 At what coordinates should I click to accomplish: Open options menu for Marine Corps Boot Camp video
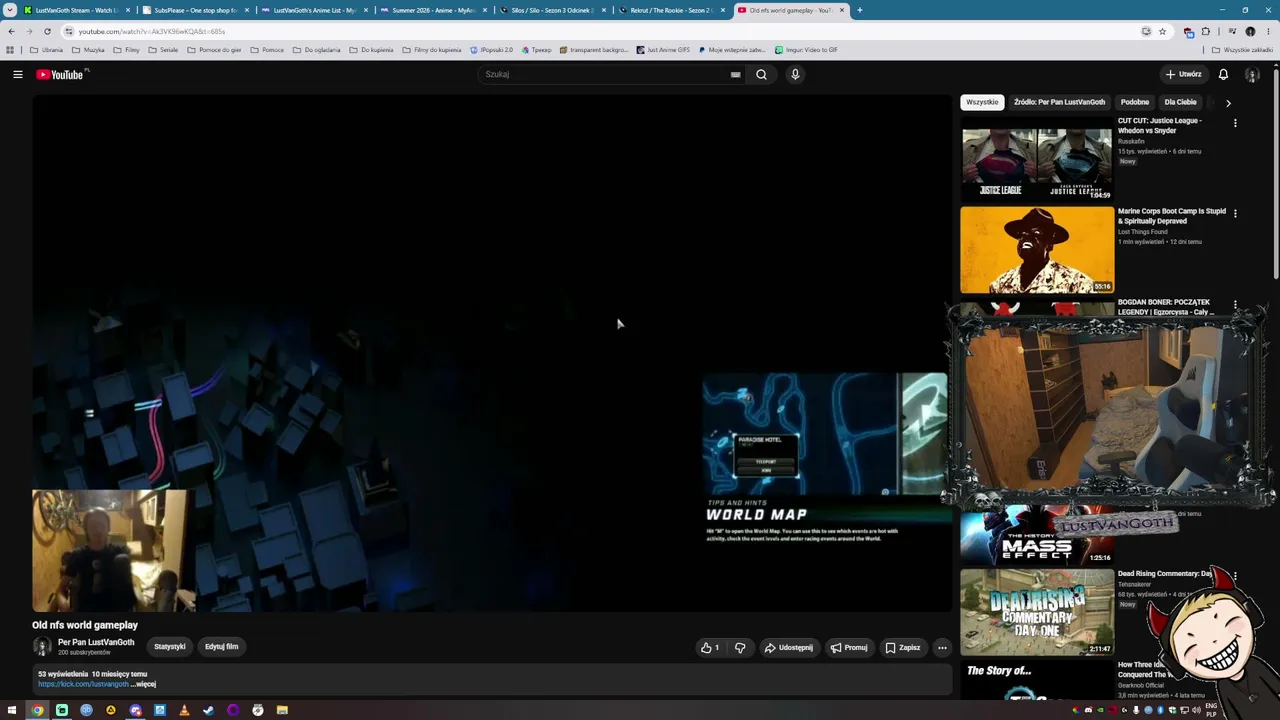(1235, 213)
